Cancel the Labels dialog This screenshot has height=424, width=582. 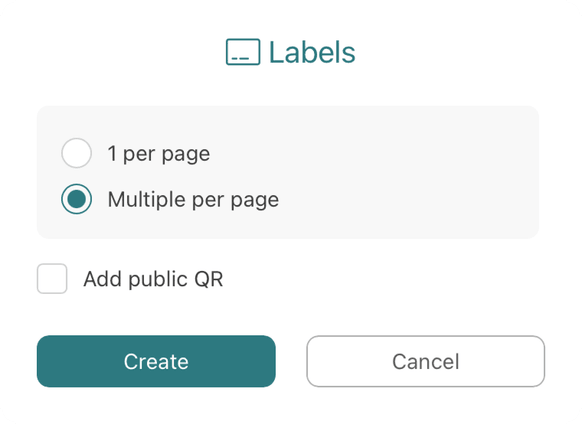click(x=426, y=361)
